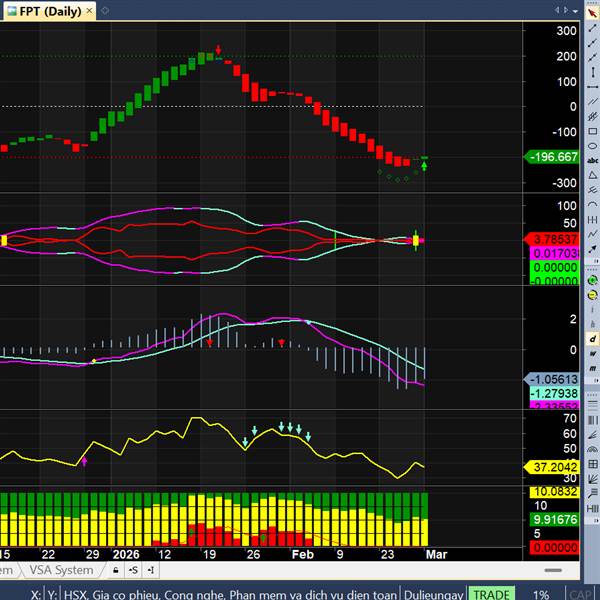This screenshot has height=600, width=600.
Task: Click the '2026' date axis label
Action: tap(126, 554)
